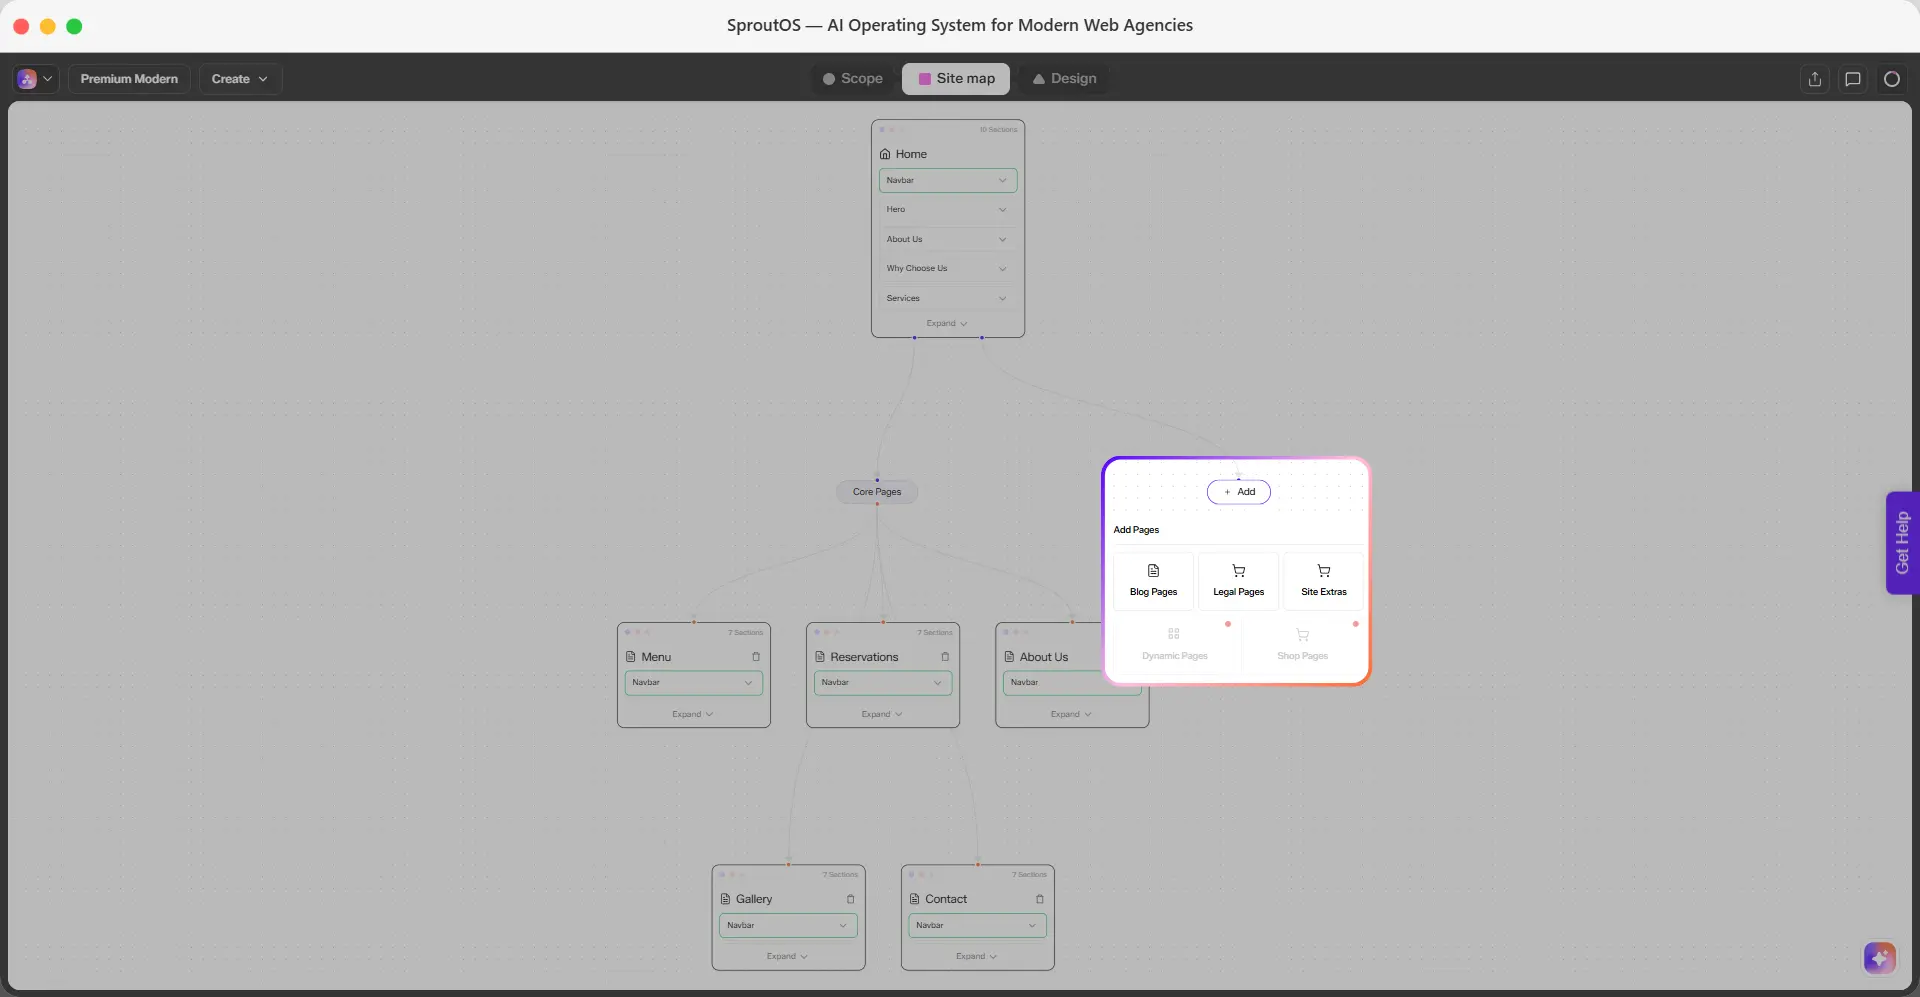The width and height of the screenshot is (1920, 997).
Task: Click the Contact page title
Action: [946, 899]
